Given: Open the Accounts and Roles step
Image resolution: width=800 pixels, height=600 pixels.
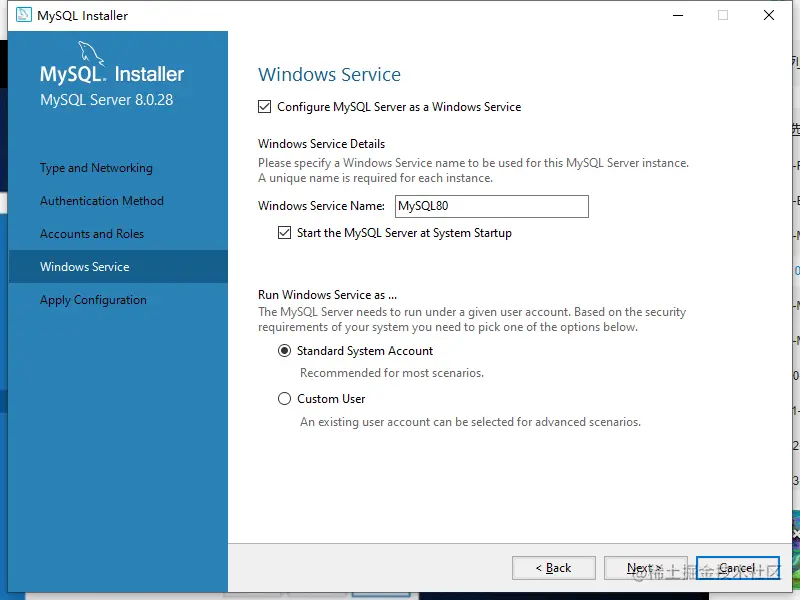Looking at the screenshot, I should click(x=92, y=234).
